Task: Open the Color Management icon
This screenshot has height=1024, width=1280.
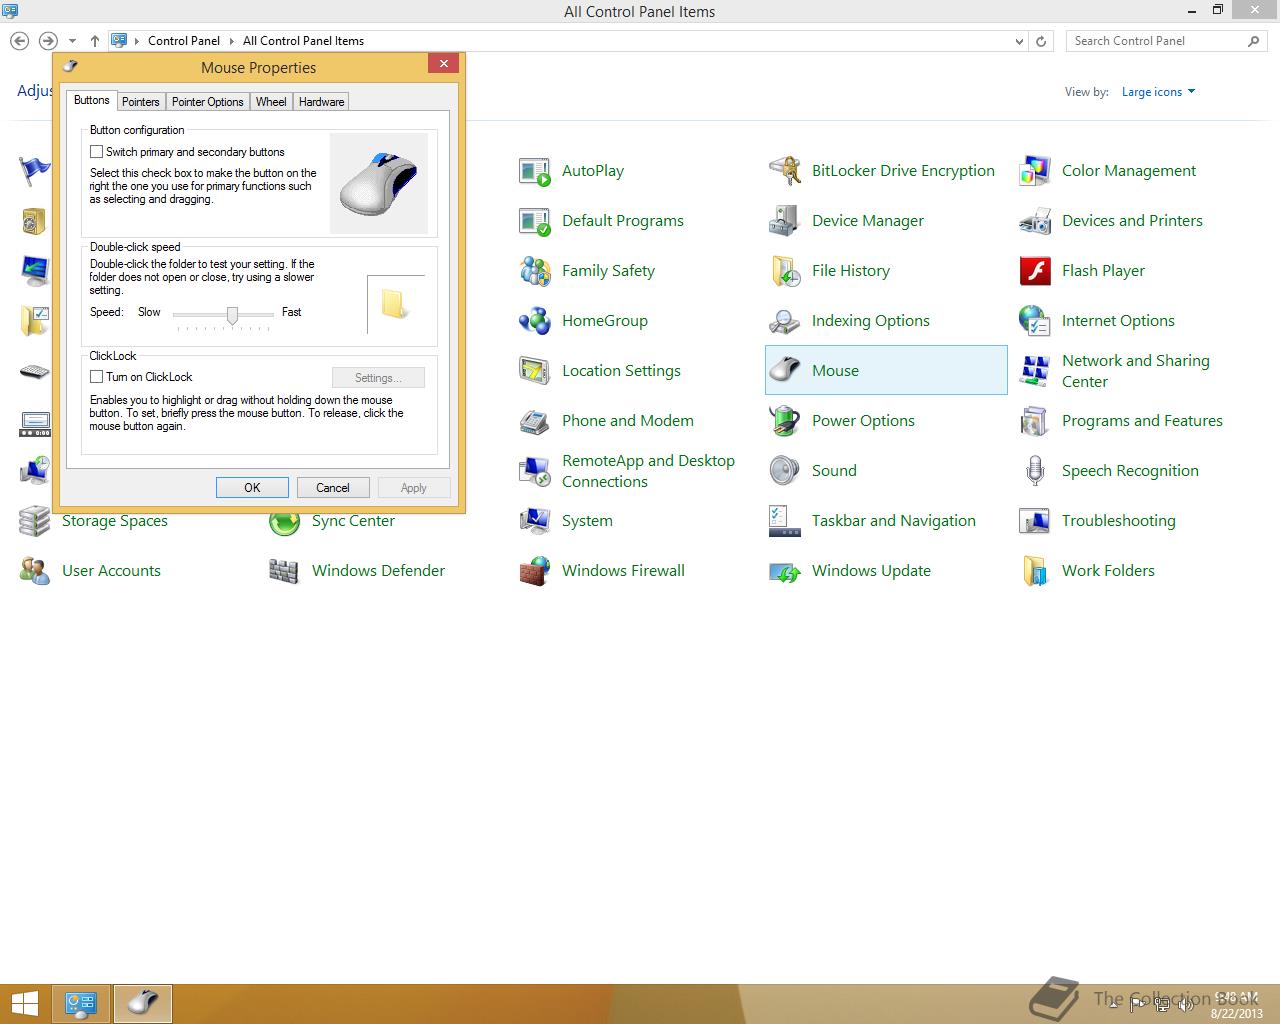Action: click(1035, 171)
